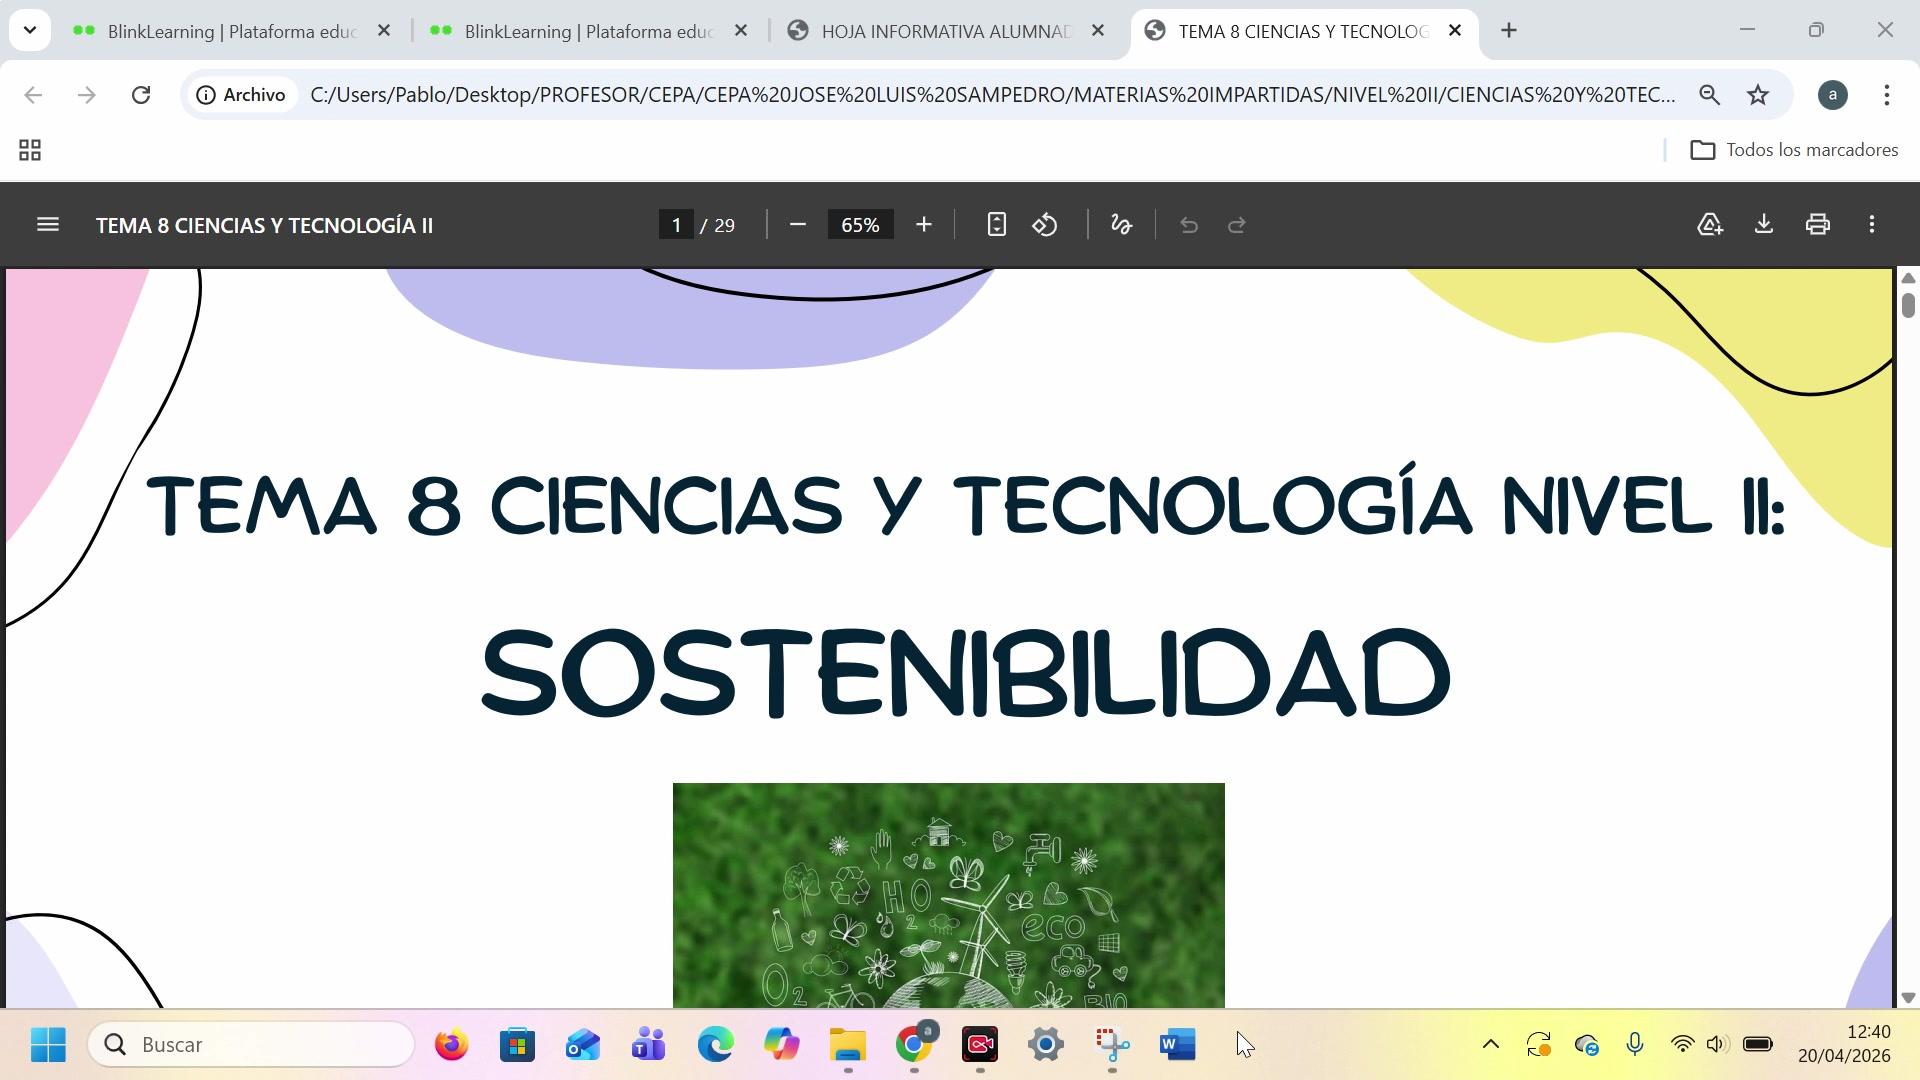Toggle microphone icon in system tray

[1635, 1045]
